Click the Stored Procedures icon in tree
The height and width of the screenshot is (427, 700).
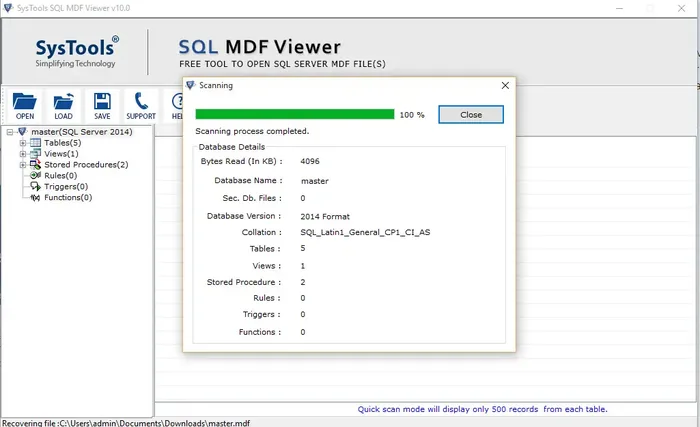[35, 165]
